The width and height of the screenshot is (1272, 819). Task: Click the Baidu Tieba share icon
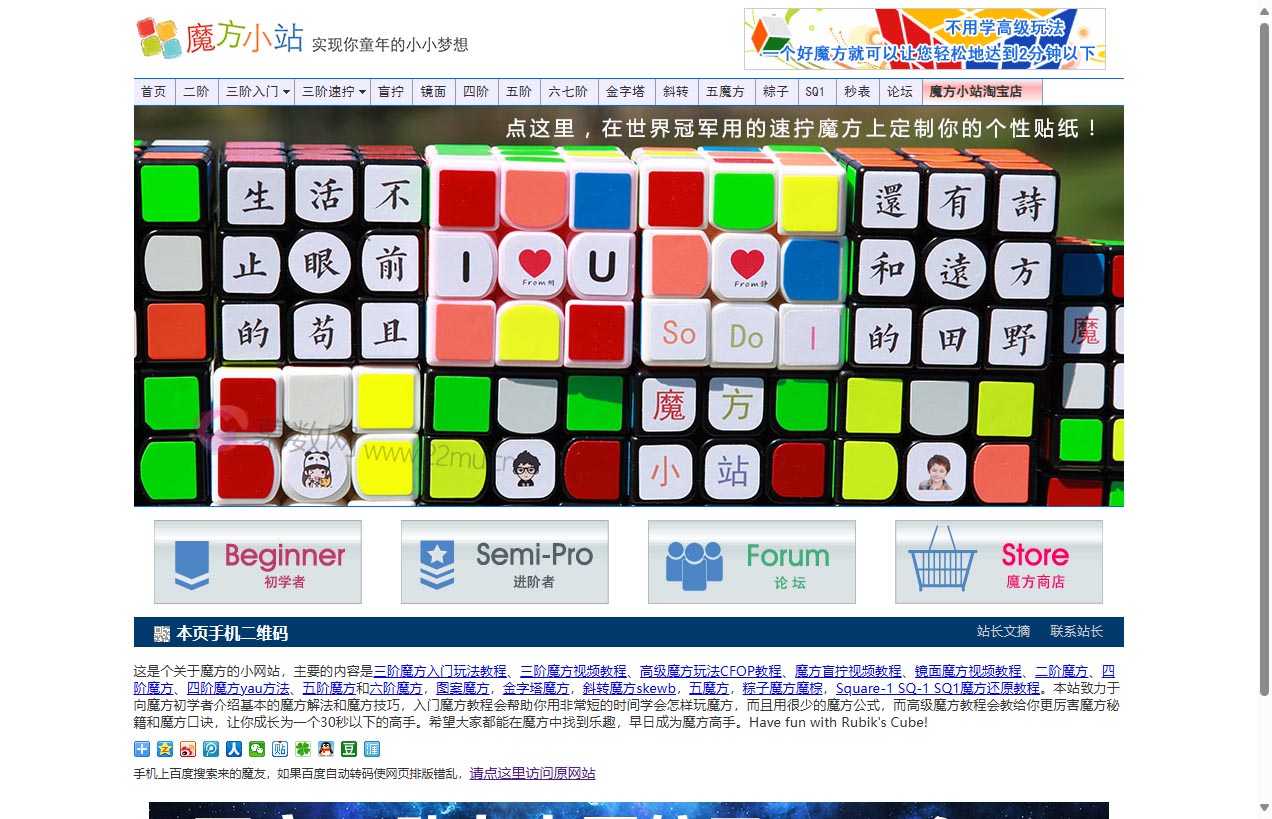(x=280, y=749)
